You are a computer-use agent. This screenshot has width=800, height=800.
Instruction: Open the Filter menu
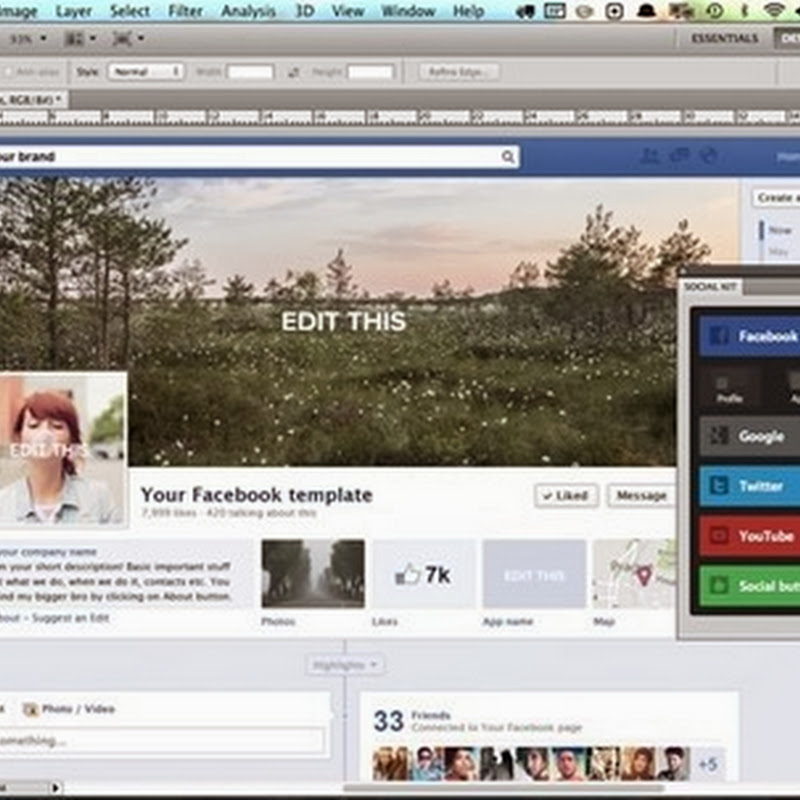[x=185, y=11]
